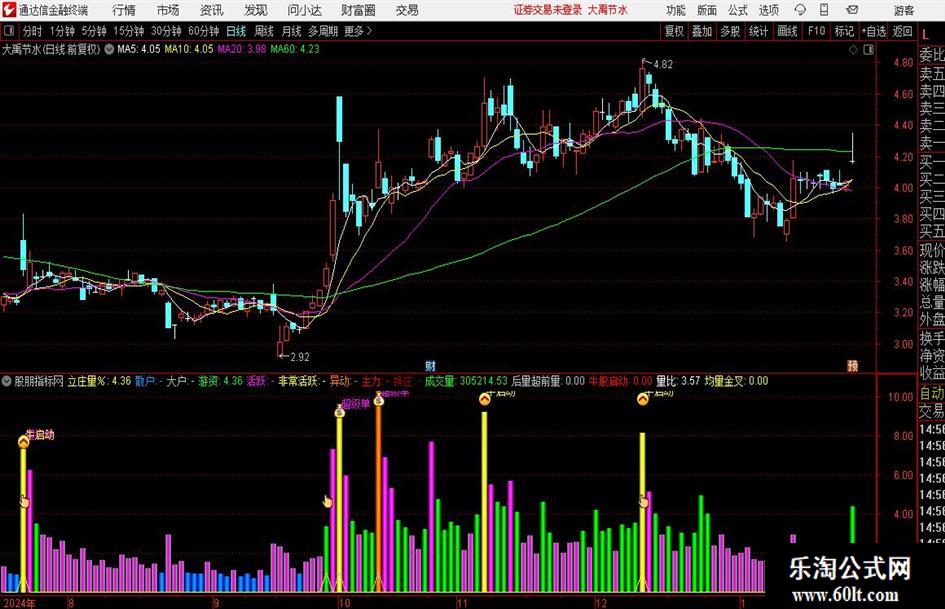Screen dimensions: 945x609
Task: Open the 选项 menu
Action: pos(769,10)
